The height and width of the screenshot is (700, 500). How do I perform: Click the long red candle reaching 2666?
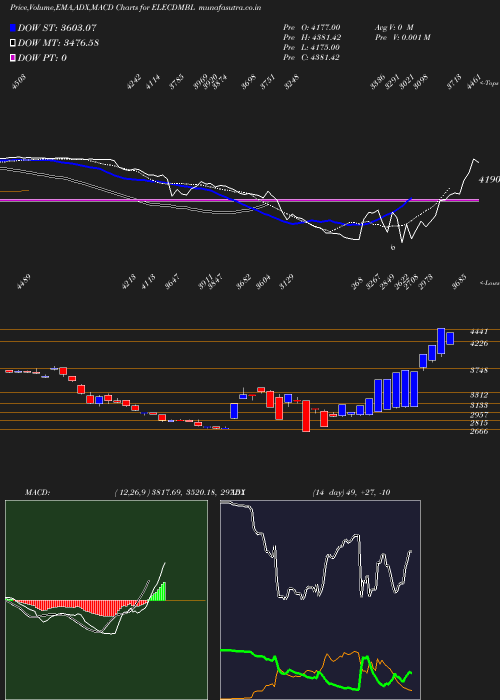(x=306, y=416)
